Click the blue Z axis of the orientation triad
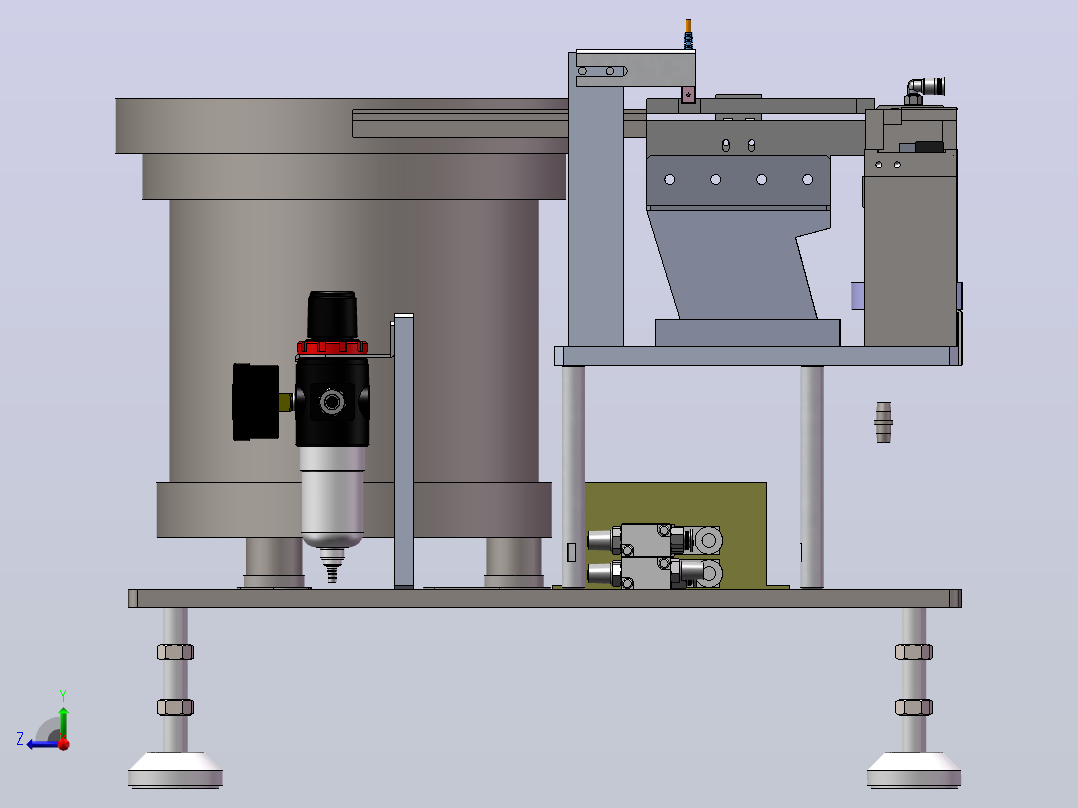1078x808 pixels. [41, 744]
